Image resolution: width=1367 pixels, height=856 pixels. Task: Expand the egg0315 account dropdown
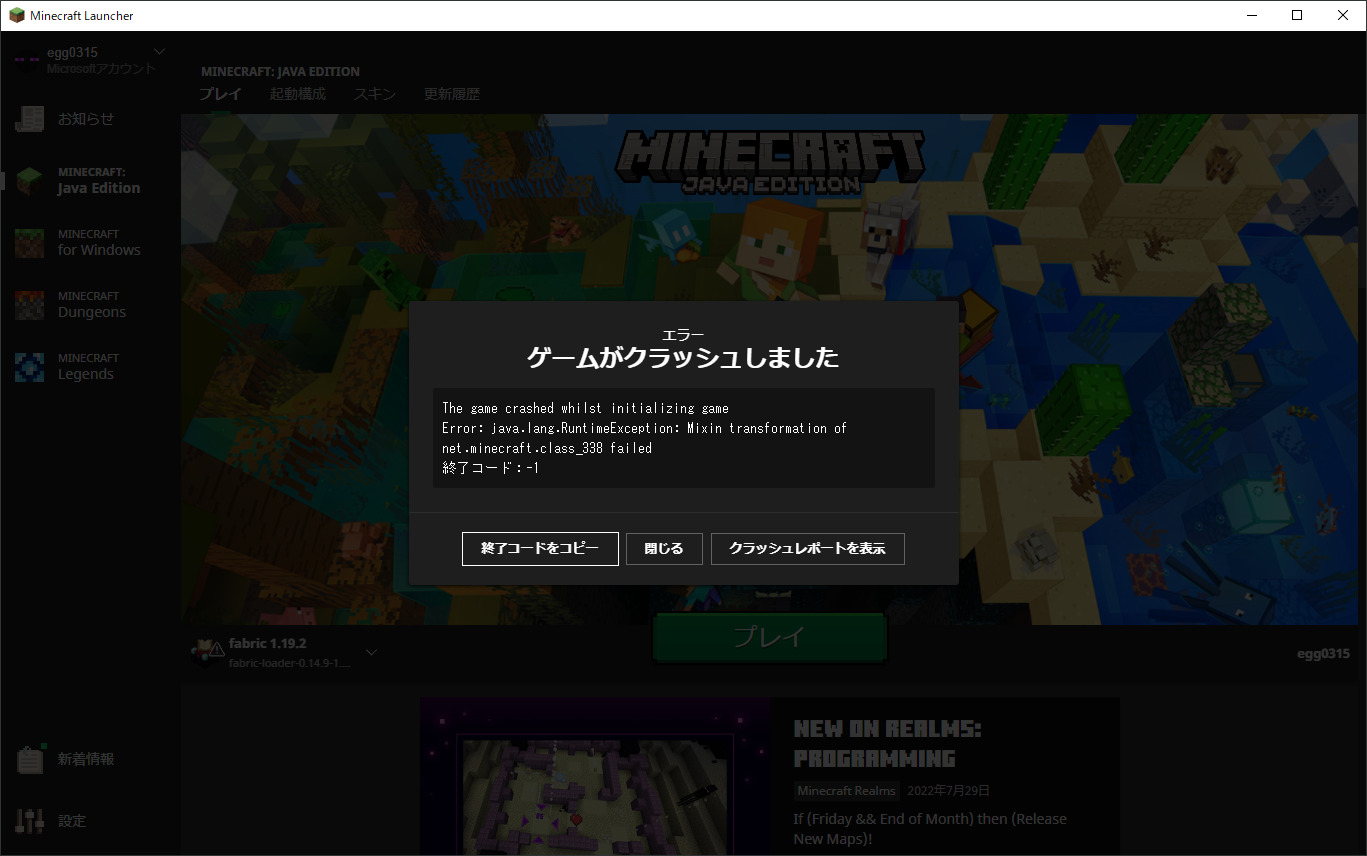pyautogui.click(x=158, y=50)
